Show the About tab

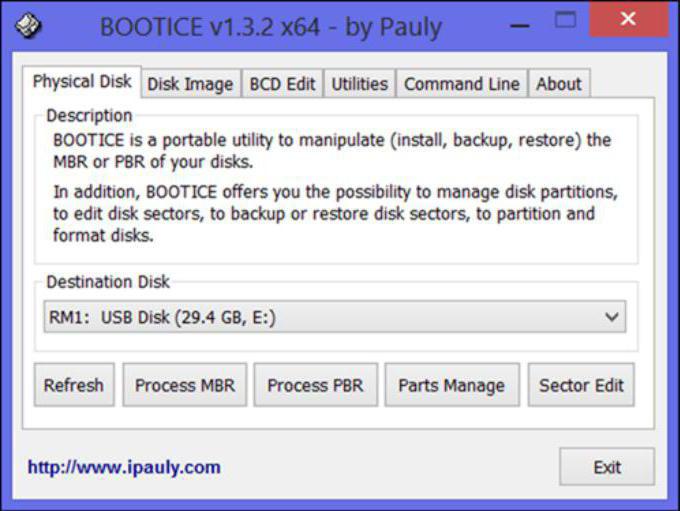[x=559, y=84]
